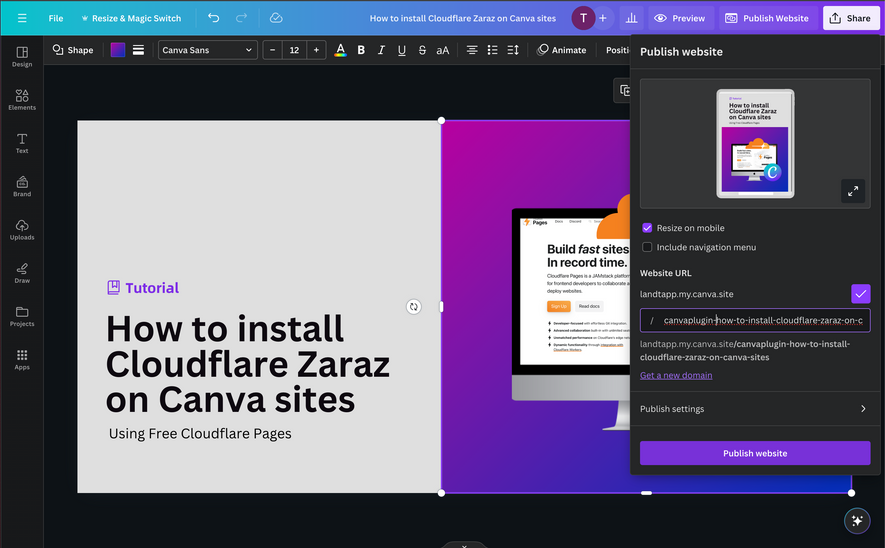Image resolution: width=885 pixels, height=548 pixels.
Task: Click the cloud save status icon
Action: pos(276,18)
